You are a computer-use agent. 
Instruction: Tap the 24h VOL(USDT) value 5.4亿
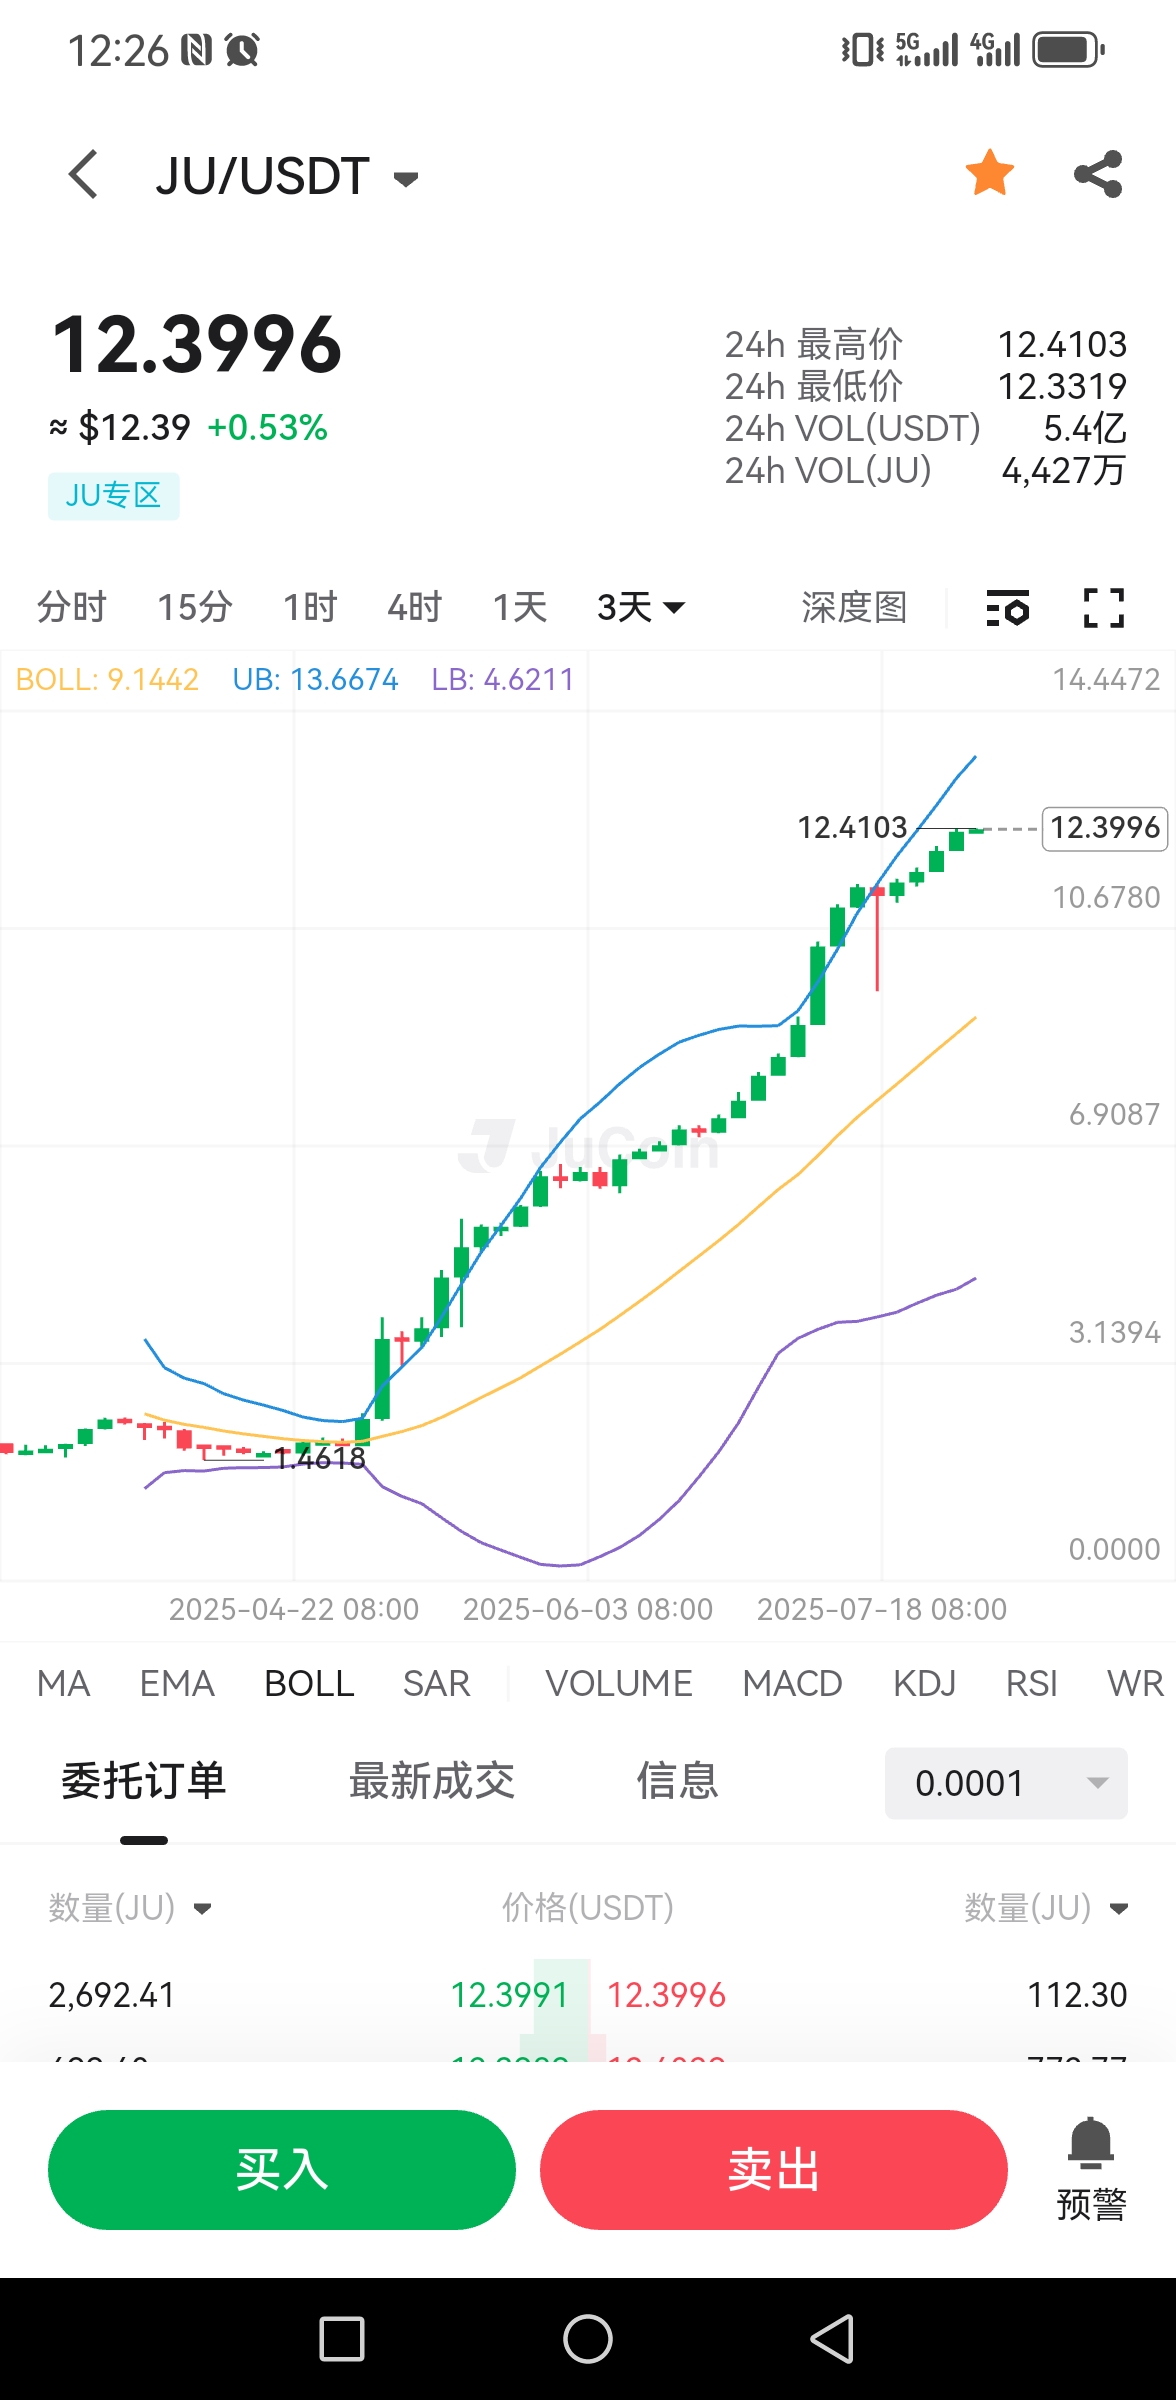click(x=1085, y=428)
